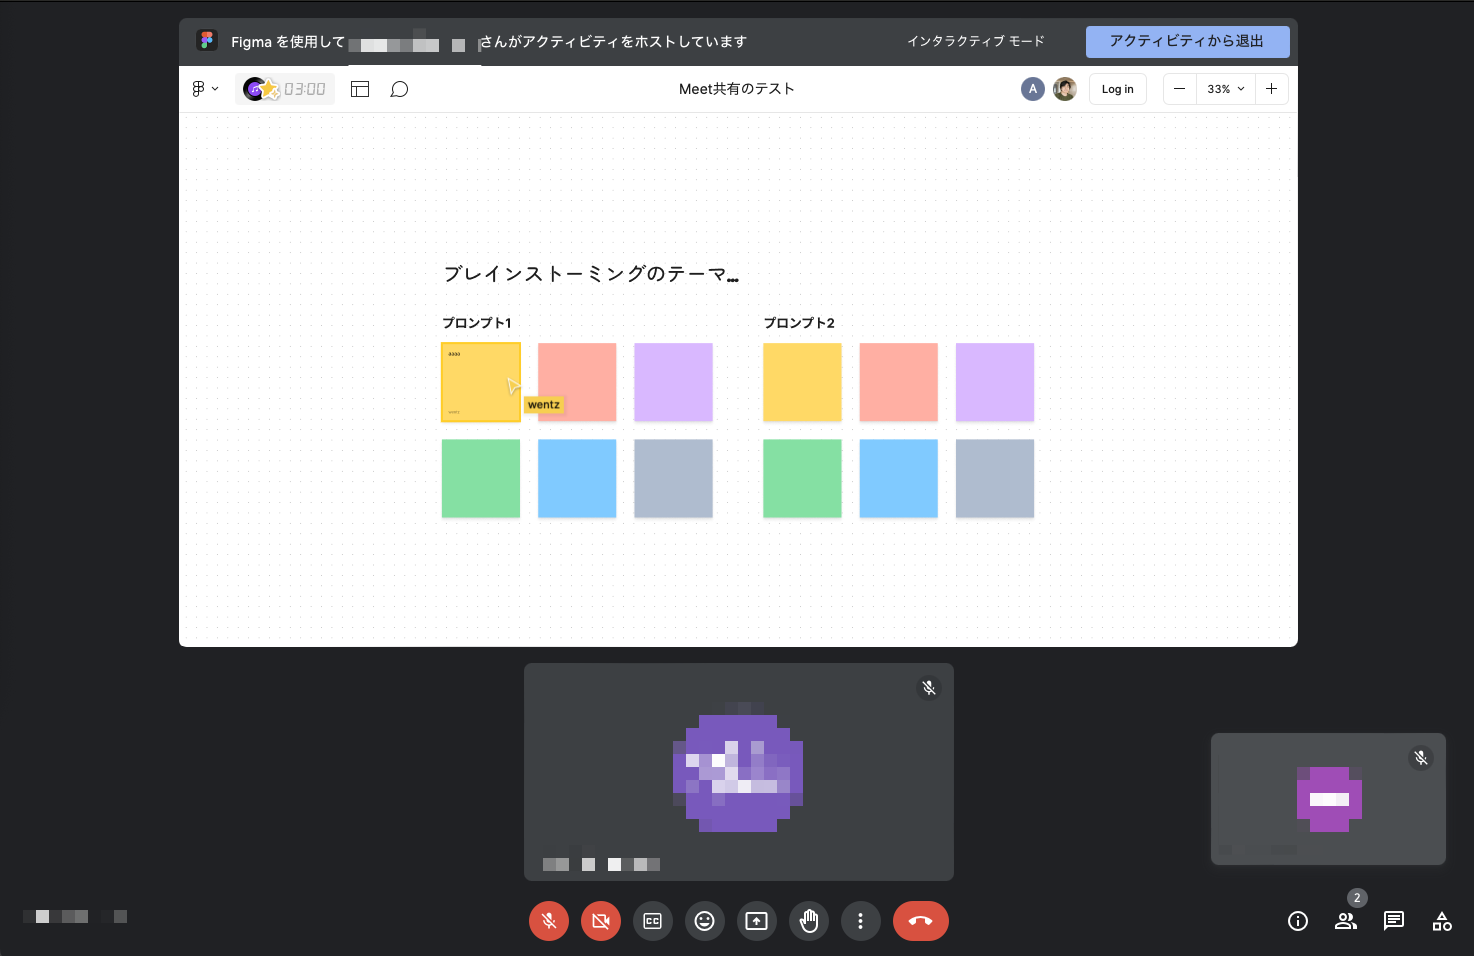Open the 33% zoom level dropdown

(1225, 89)
